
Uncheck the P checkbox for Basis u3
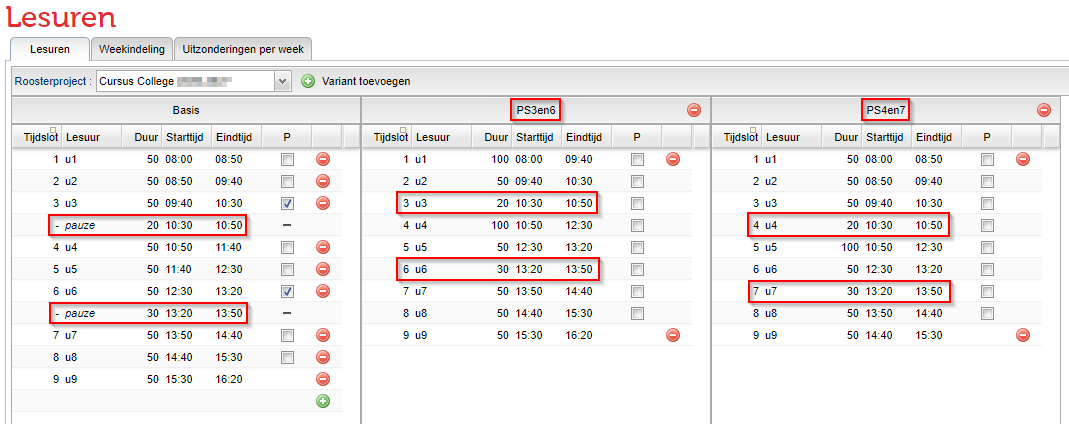[x=288, y=203]
